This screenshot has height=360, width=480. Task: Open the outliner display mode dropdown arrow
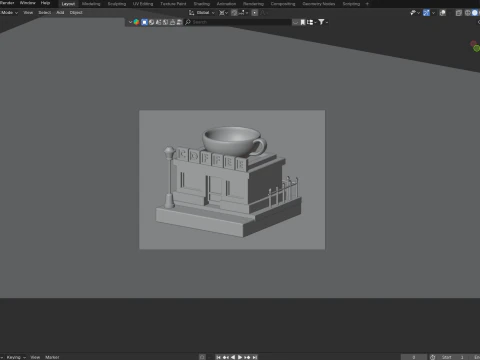(x=130, y=22)
